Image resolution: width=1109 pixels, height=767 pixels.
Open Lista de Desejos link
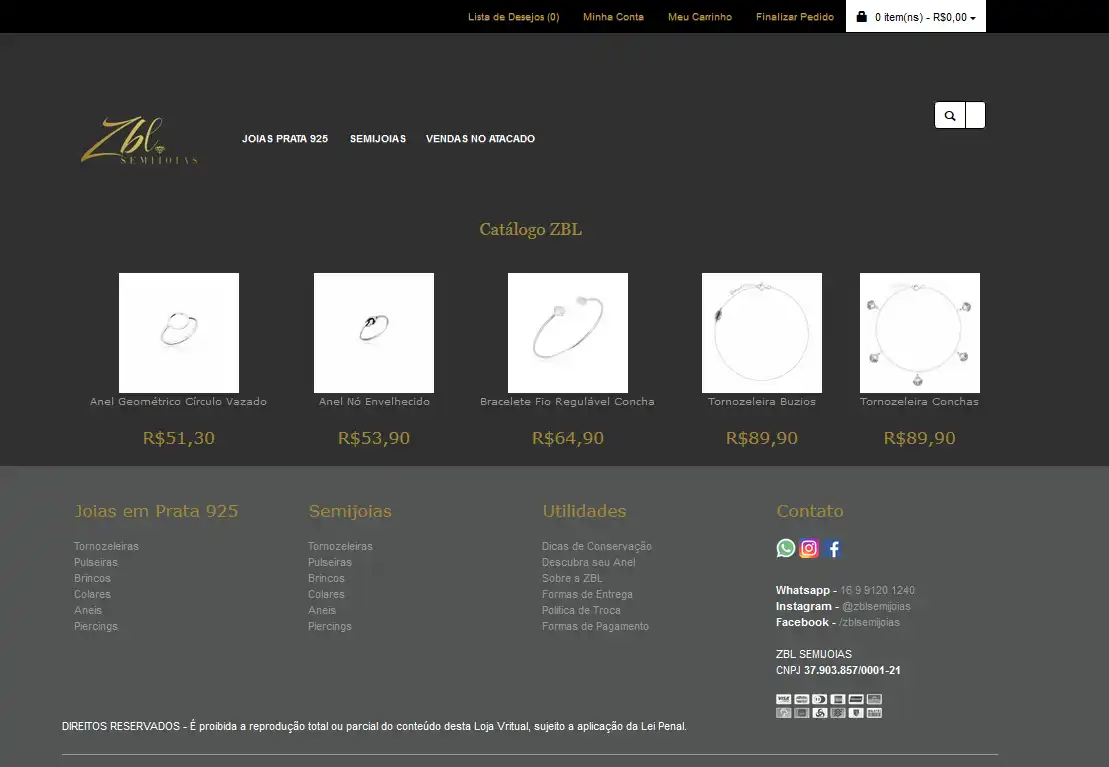click(x=513, y=17)
